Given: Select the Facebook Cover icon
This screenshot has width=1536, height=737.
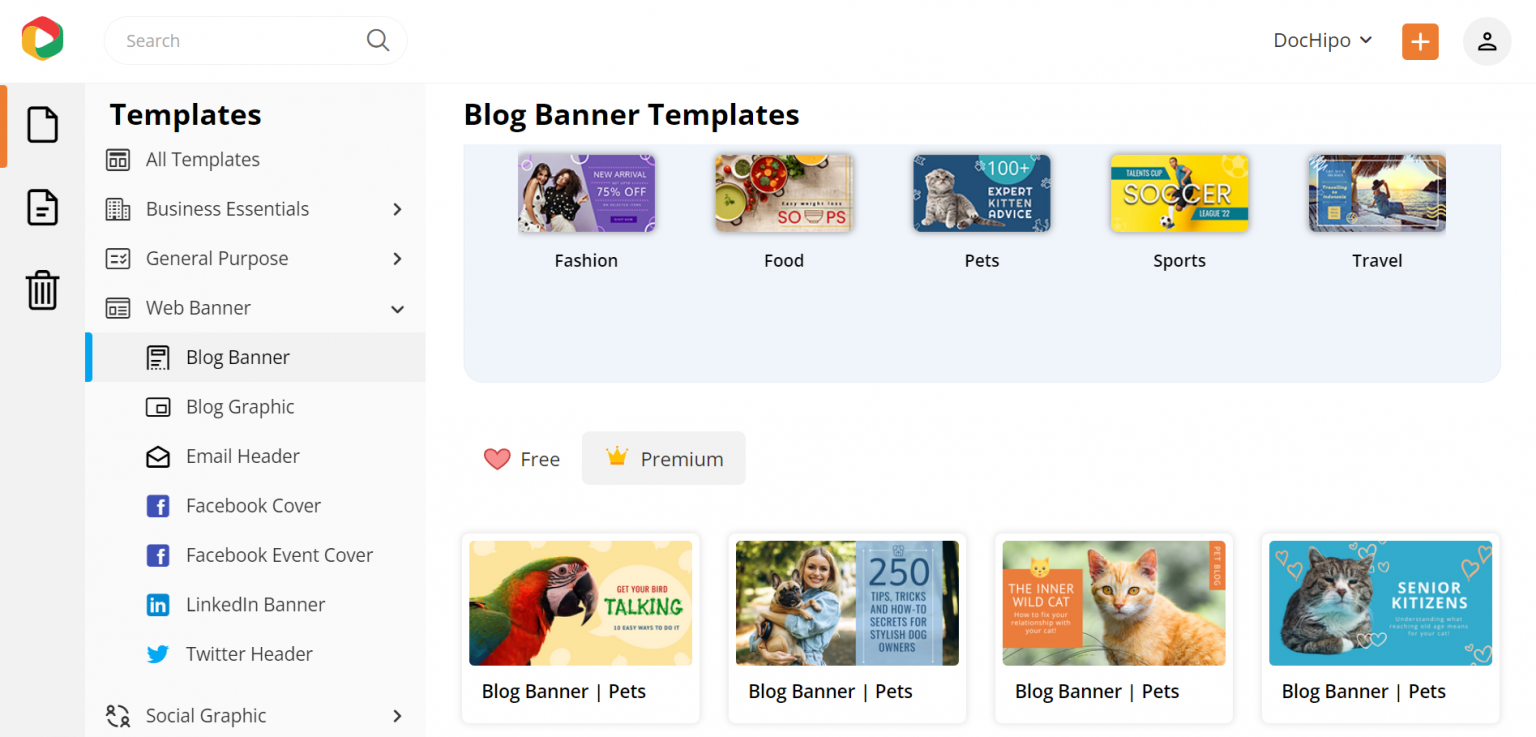Looking at the screenshot, I should click(x=158, y=505).
